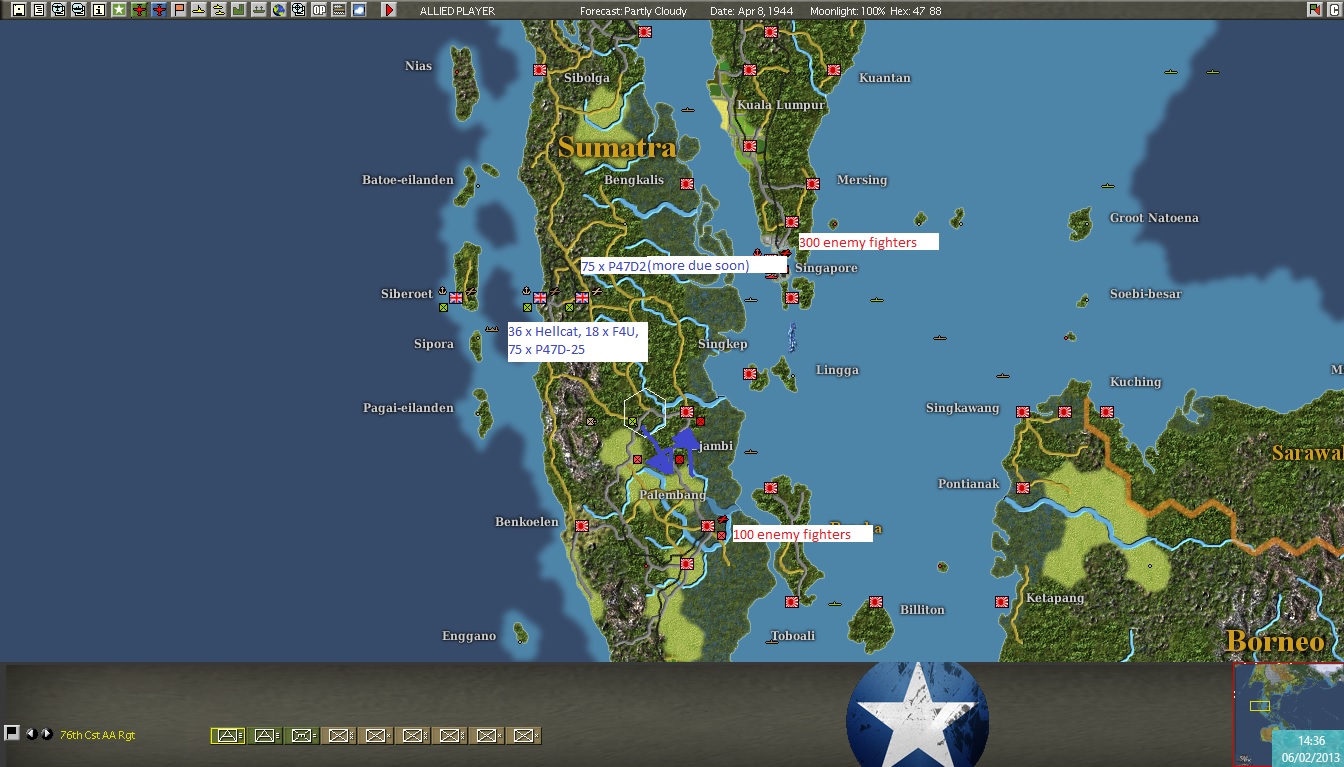Click the world minimap thumbnail

pyautogui.click(x=1288, y=714)
